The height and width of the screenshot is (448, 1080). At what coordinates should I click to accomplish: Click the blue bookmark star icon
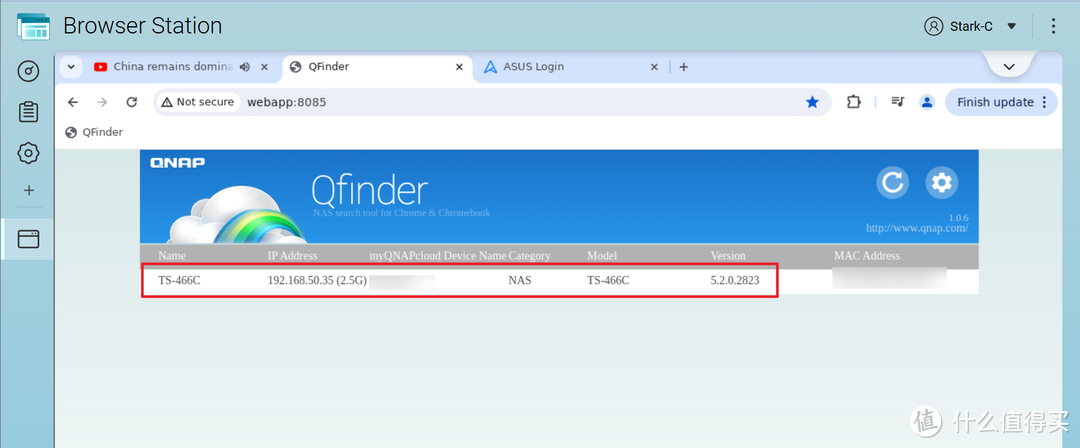[x=813, y=102]
